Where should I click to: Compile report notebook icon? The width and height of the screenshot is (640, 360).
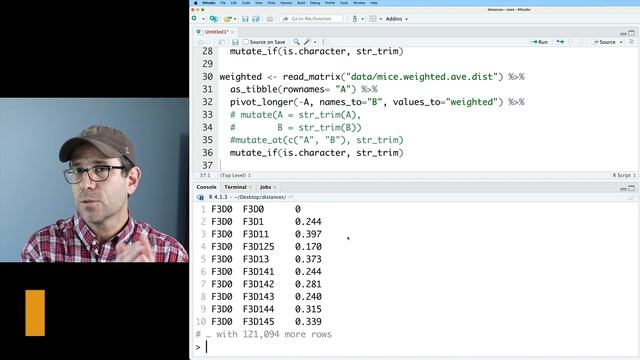click(324, 42)
